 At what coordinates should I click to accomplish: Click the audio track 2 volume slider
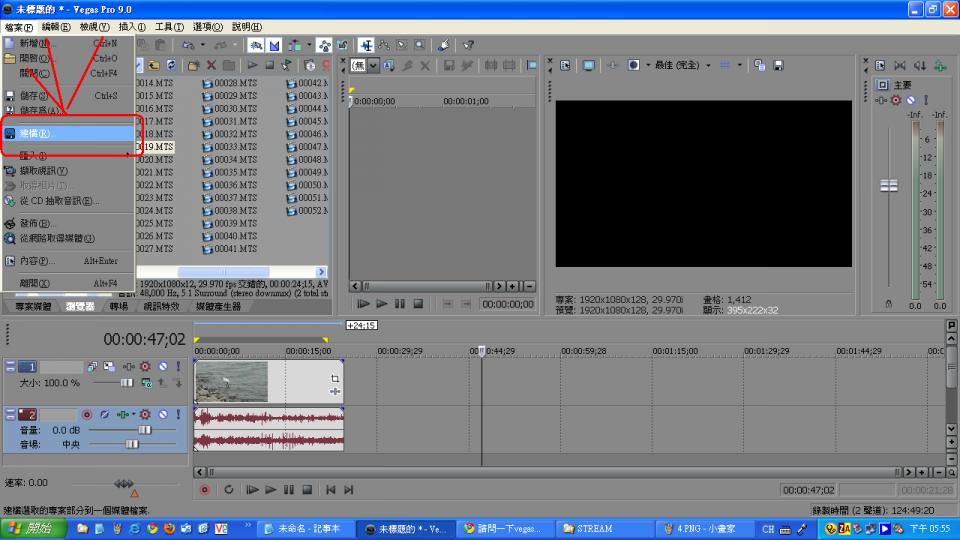144,429
